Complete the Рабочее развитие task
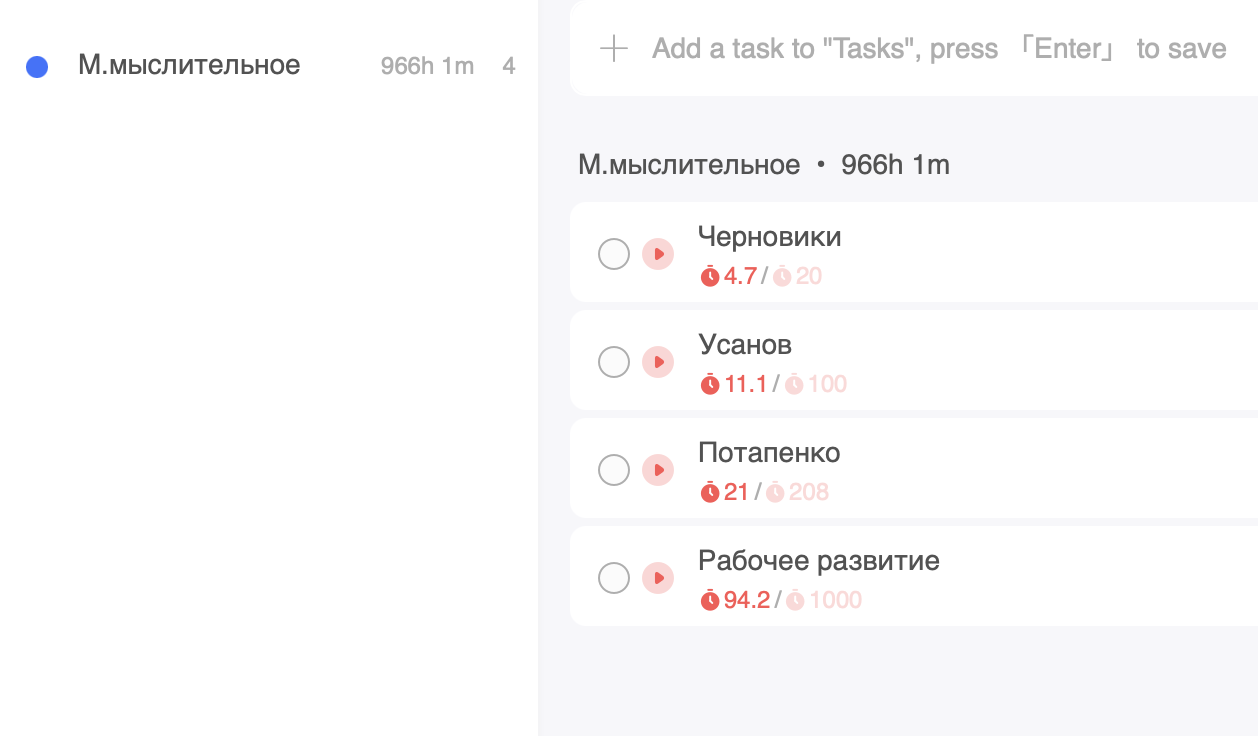This screenshot has height=736, width=1258. 614,578
